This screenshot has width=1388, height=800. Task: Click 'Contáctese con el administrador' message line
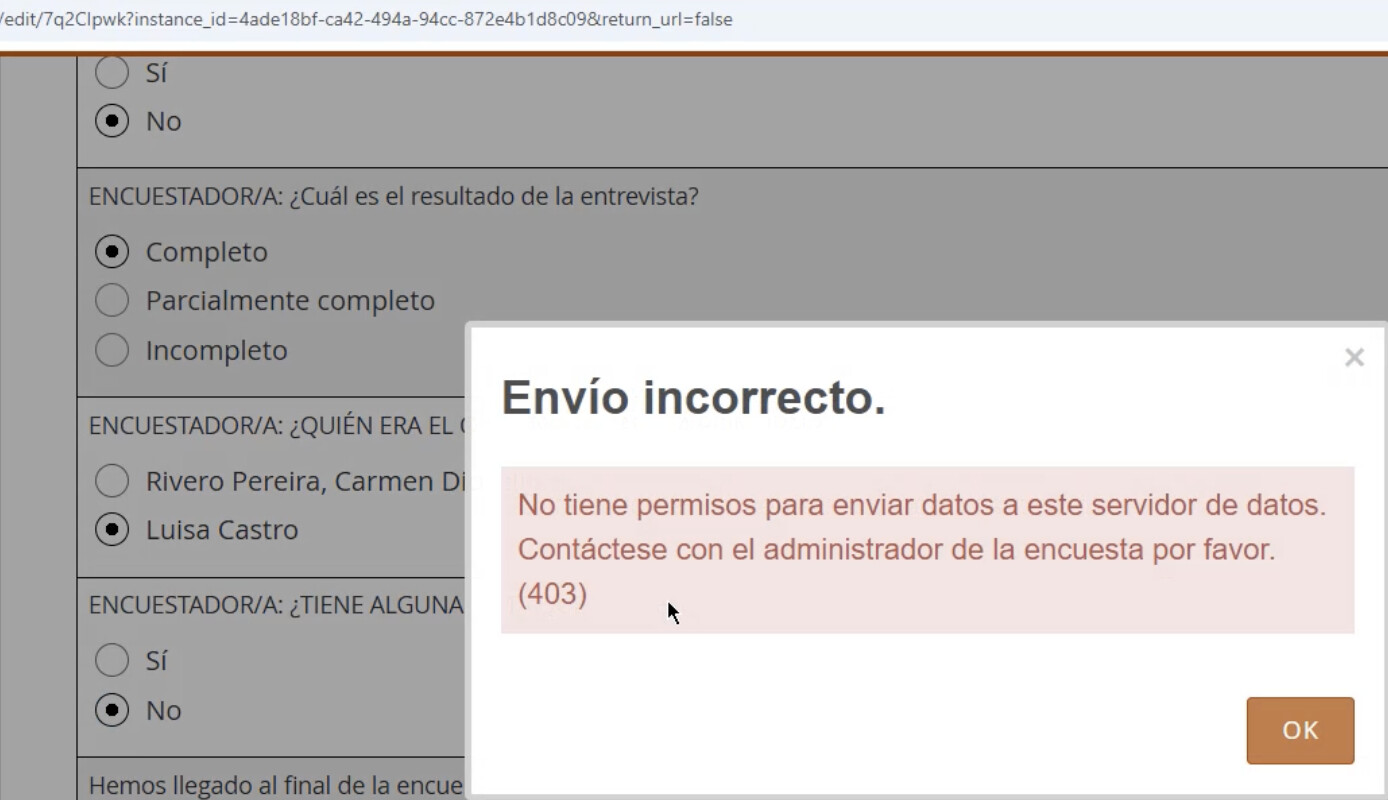[x=896, y=550]
